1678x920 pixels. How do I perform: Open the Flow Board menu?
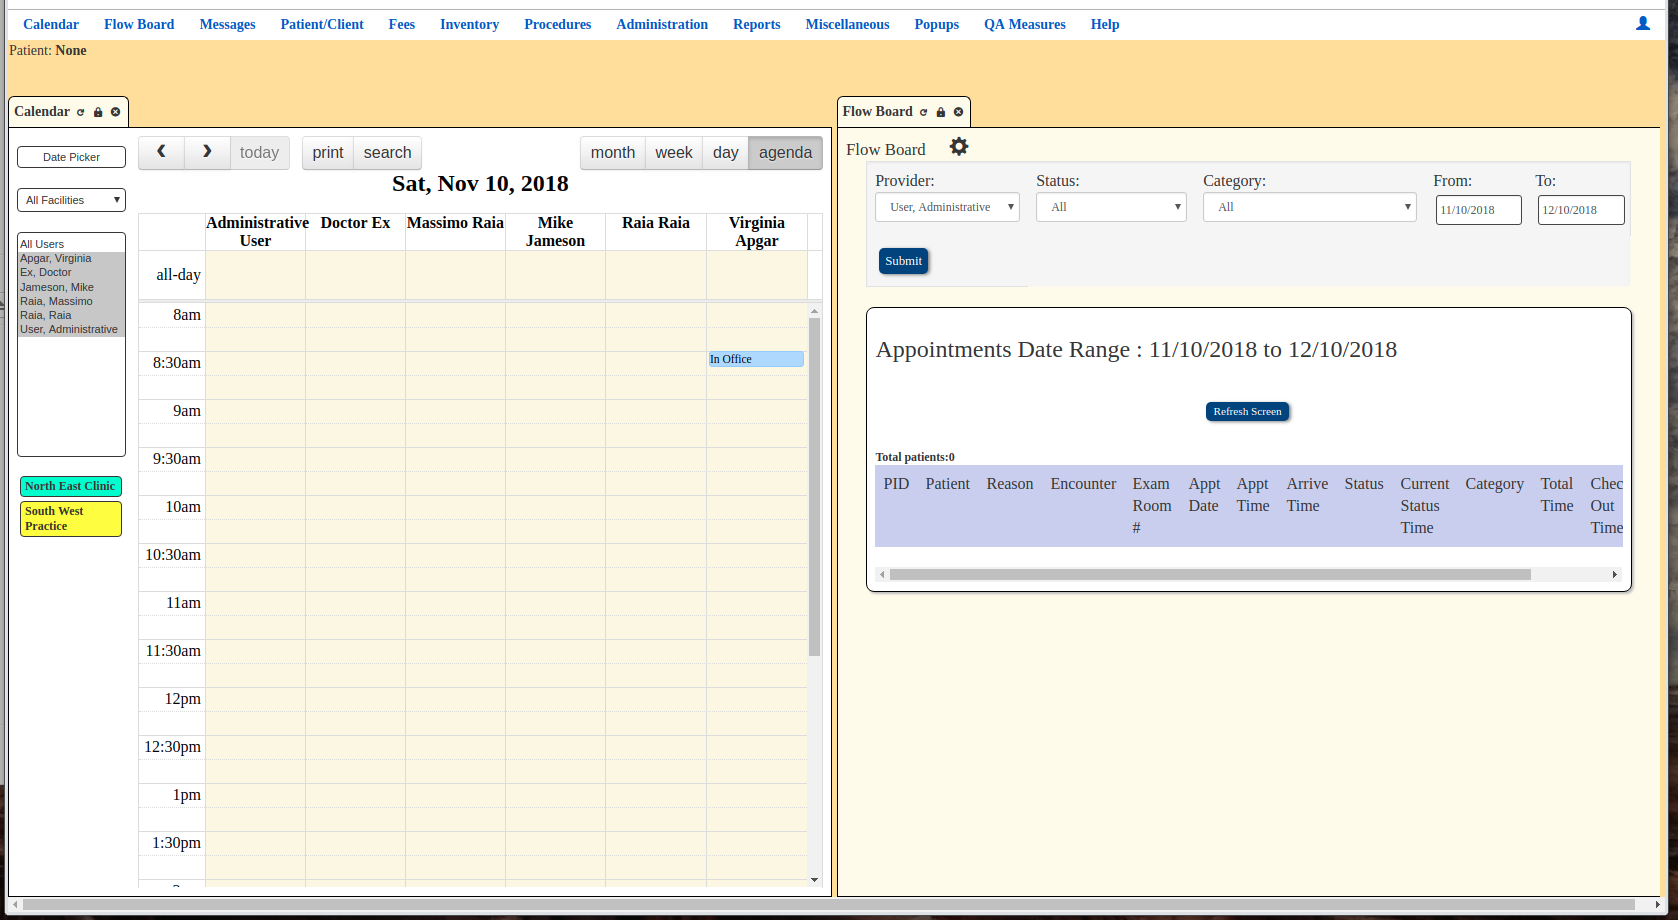click(x=139, y=24)
